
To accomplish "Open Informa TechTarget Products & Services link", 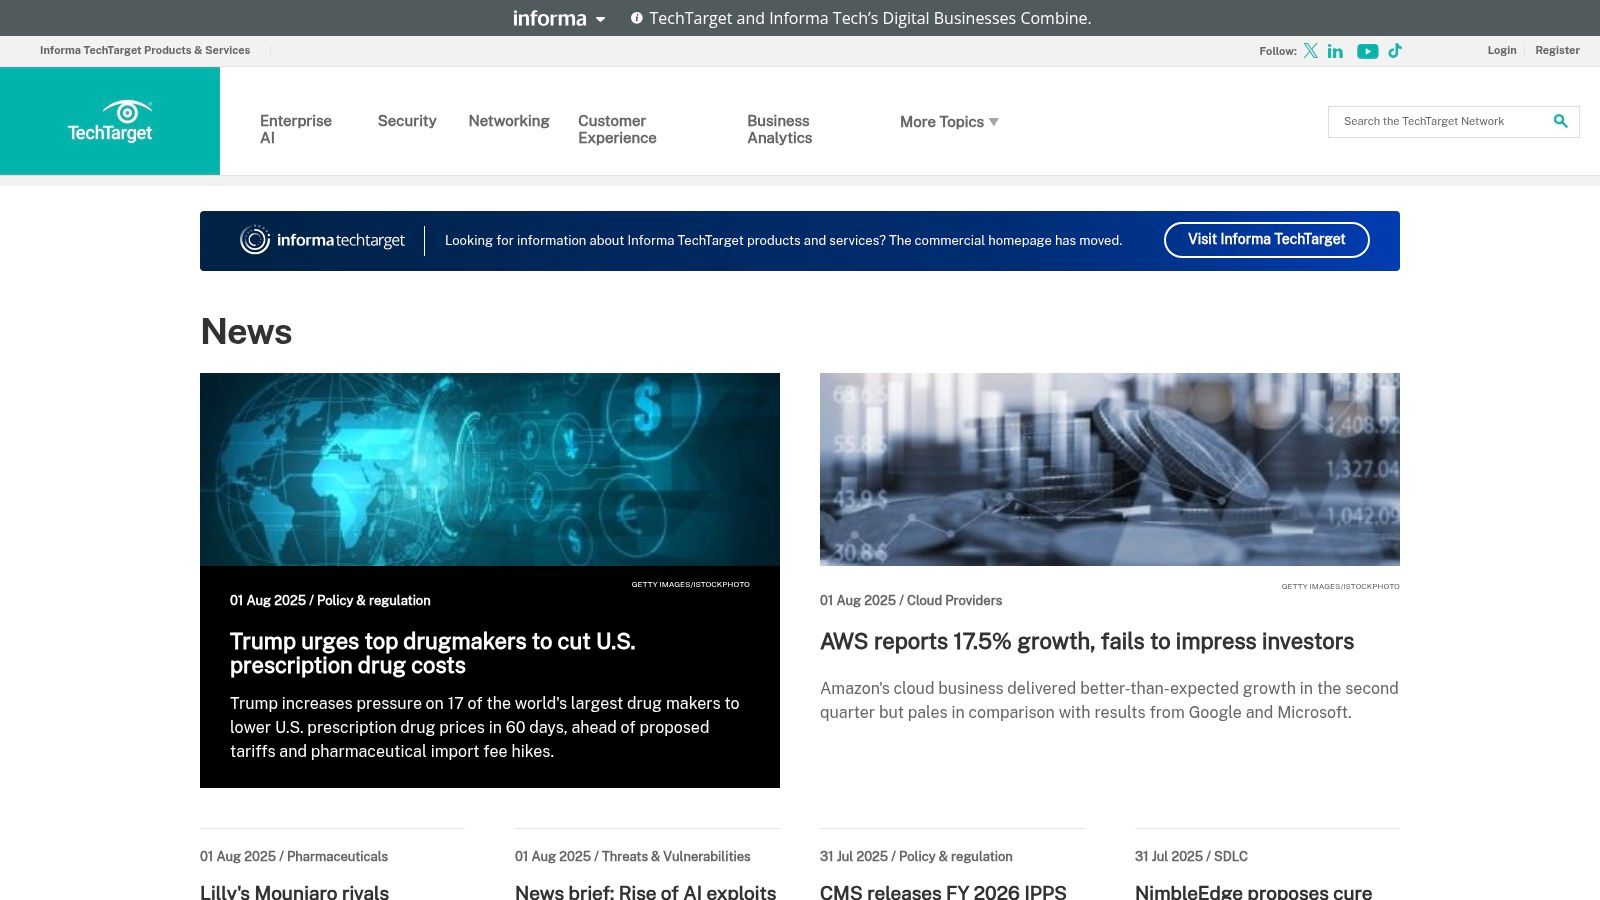I will (x=145, y=50).
